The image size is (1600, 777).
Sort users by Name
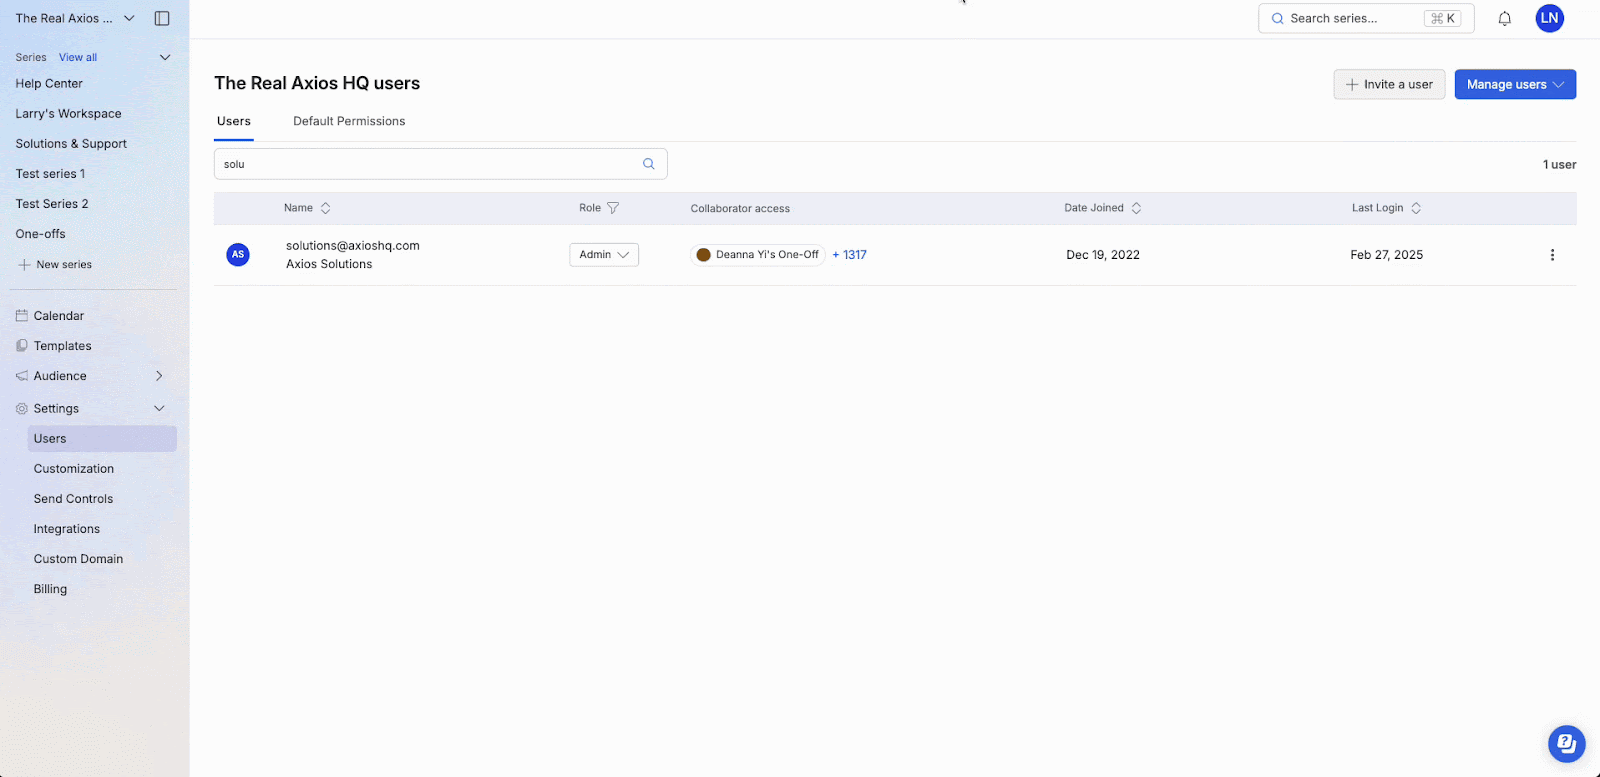coord(325,208)
